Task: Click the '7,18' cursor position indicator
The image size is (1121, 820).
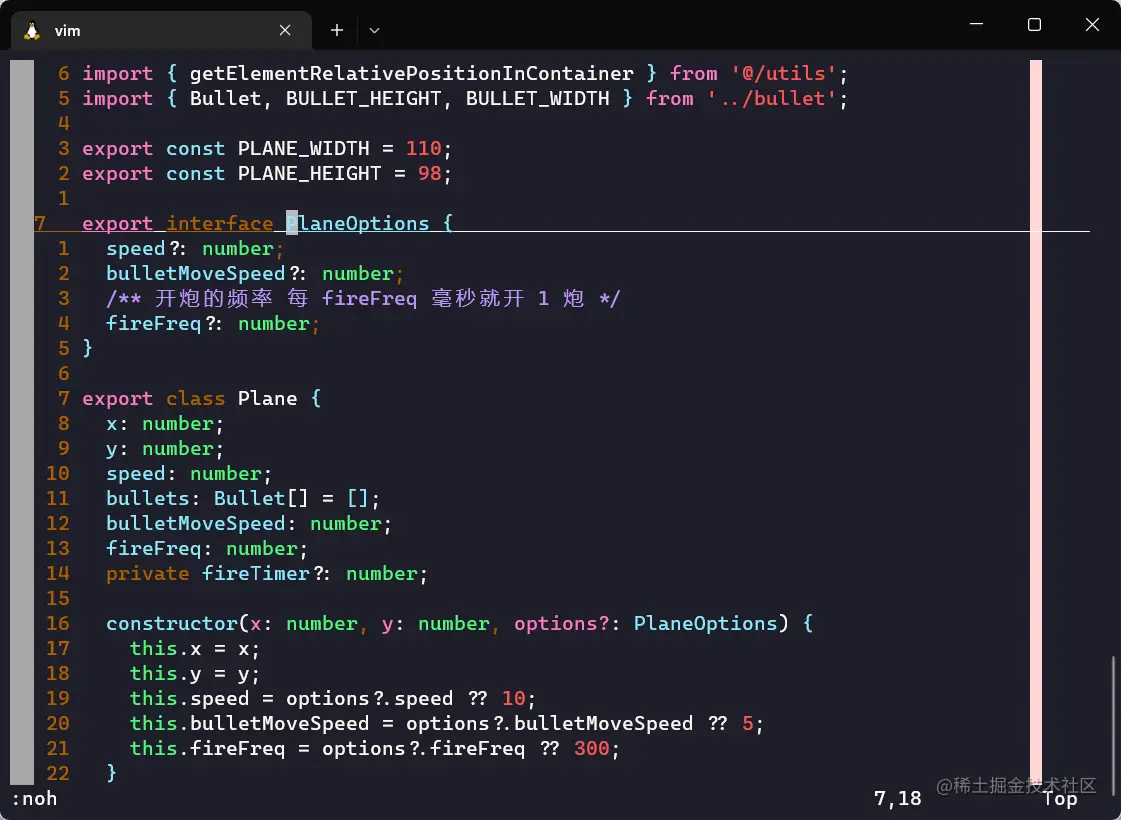Action: [897, 799]
